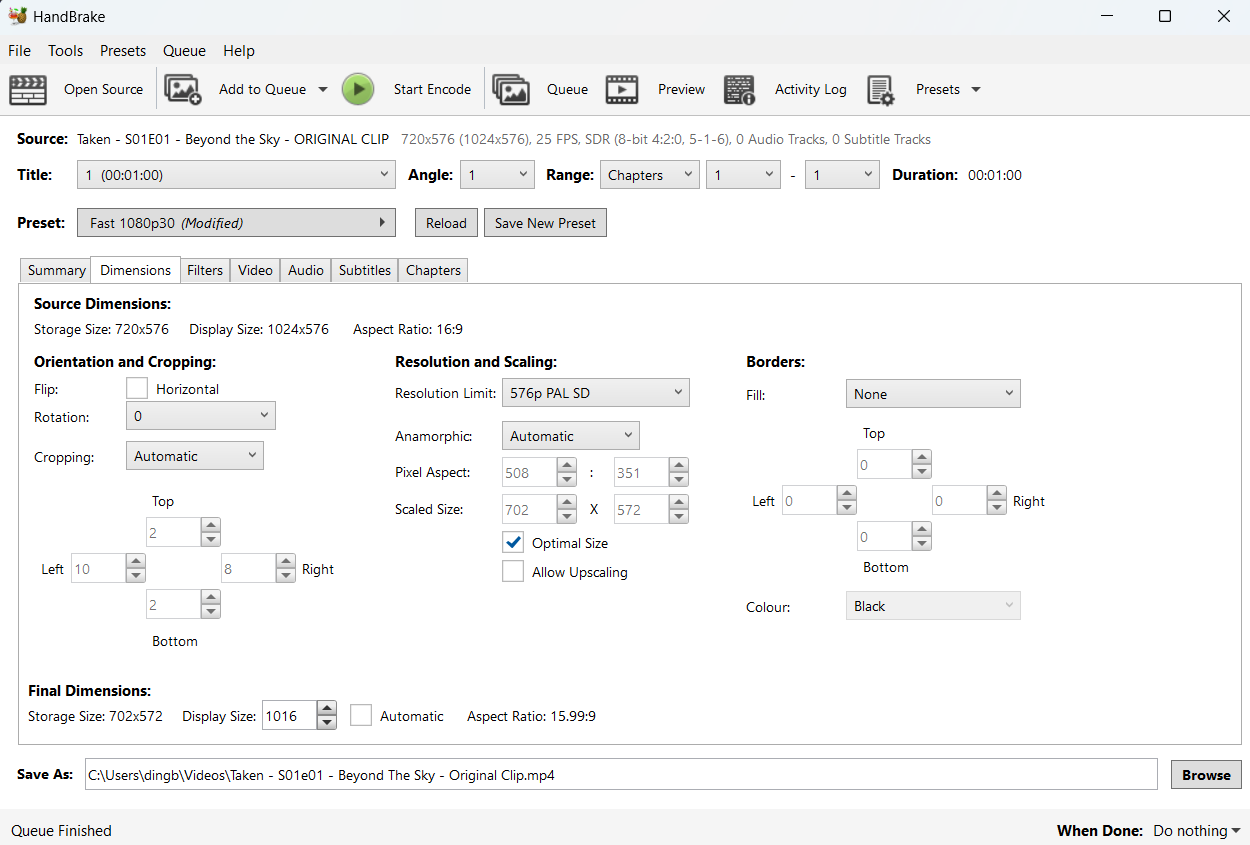
Task: Click the Add to Queue icon
Action: point(183,89)
